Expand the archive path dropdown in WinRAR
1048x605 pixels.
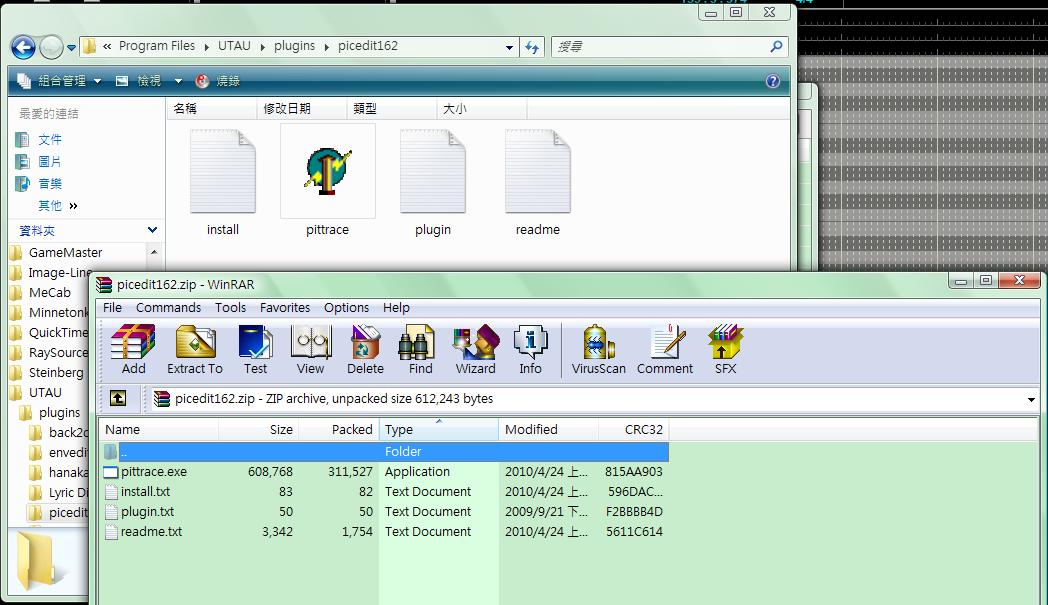pyautogui.click(x=1031, y=399)
